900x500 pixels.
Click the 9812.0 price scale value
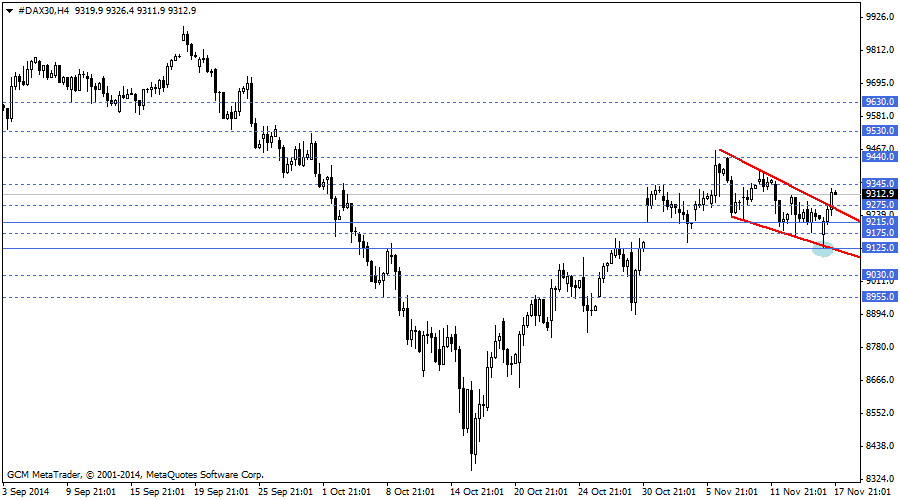coord(880,50)
